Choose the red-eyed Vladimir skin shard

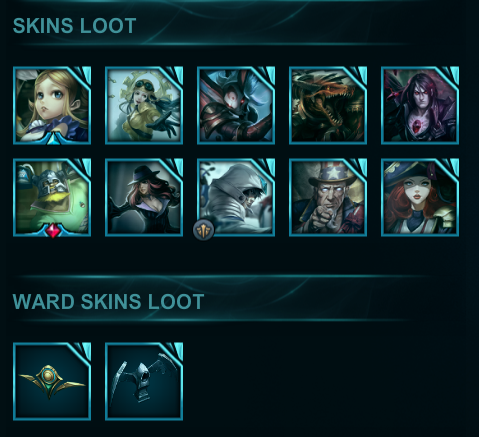[x=420, y=105]
